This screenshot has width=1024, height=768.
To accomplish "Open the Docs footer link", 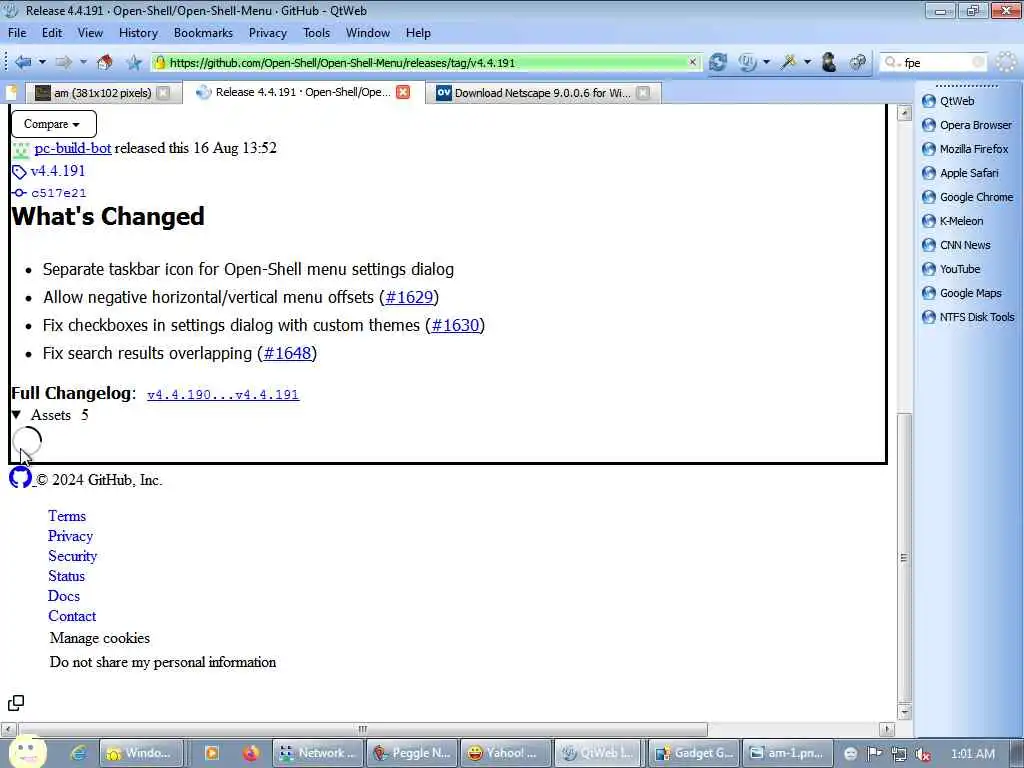I will click(64, 596).
